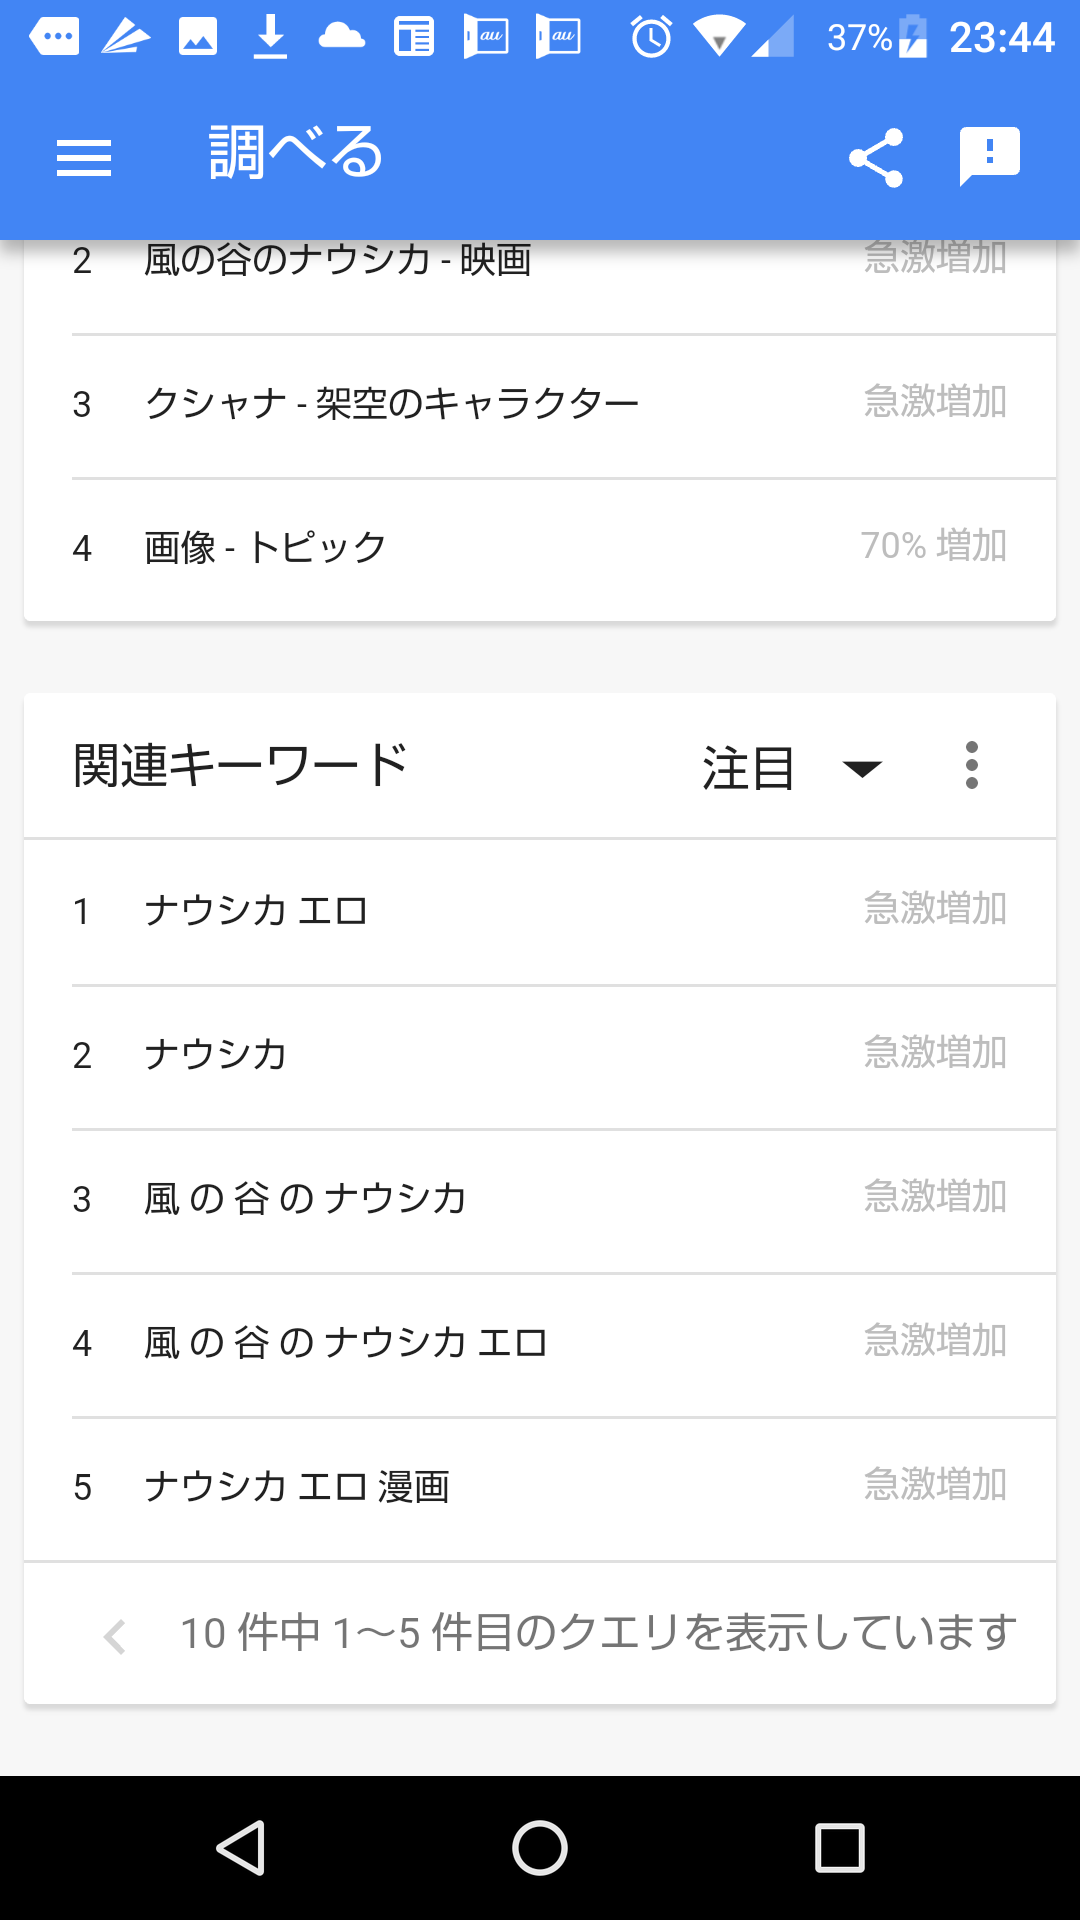Tap the send feedback icon
Viewport: 1080px width, 1920px height.
click(x=989, y=156)
